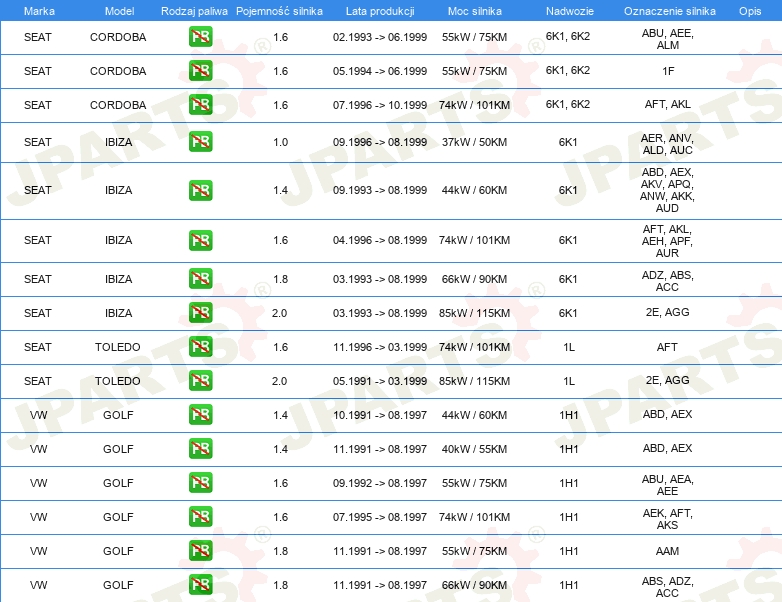Click the Lata produkcji column header
This screenshot has height=602, width=782.
(380, 11)
